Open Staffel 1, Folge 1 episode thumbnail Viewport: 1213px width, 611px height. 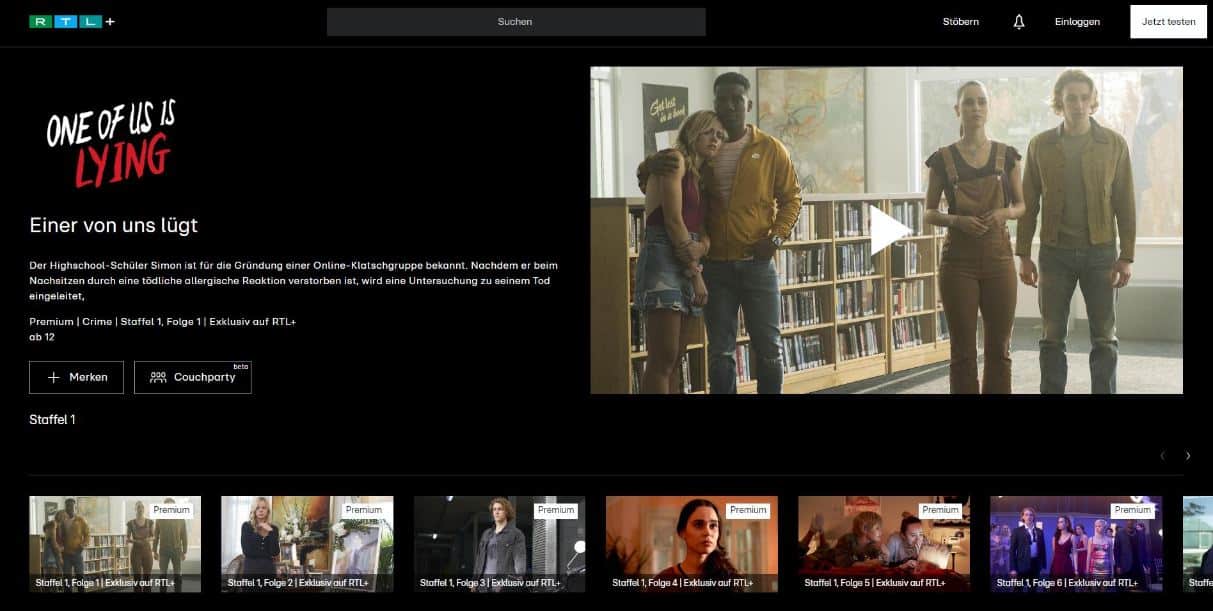point(115,544)
